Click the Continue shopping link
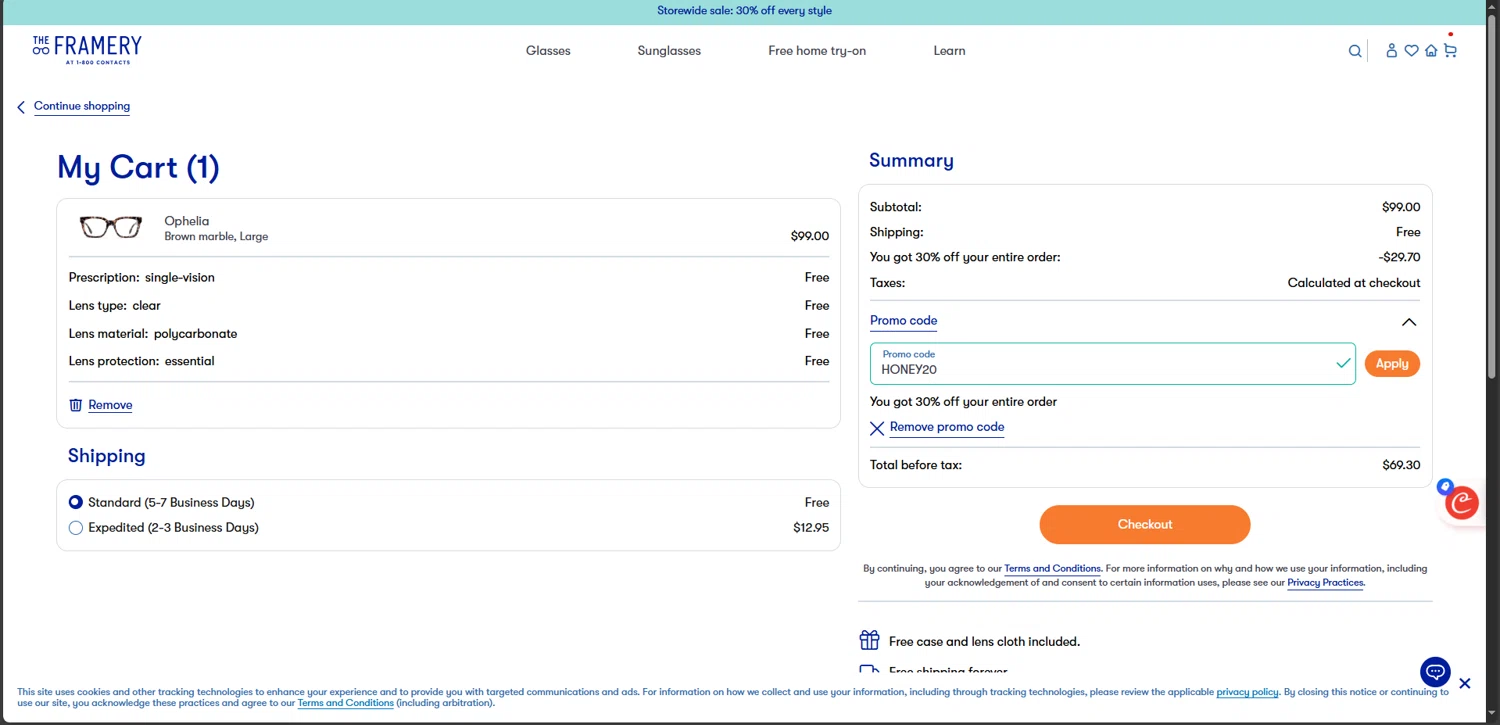1500x725 pixels. (x=82, y=106)
